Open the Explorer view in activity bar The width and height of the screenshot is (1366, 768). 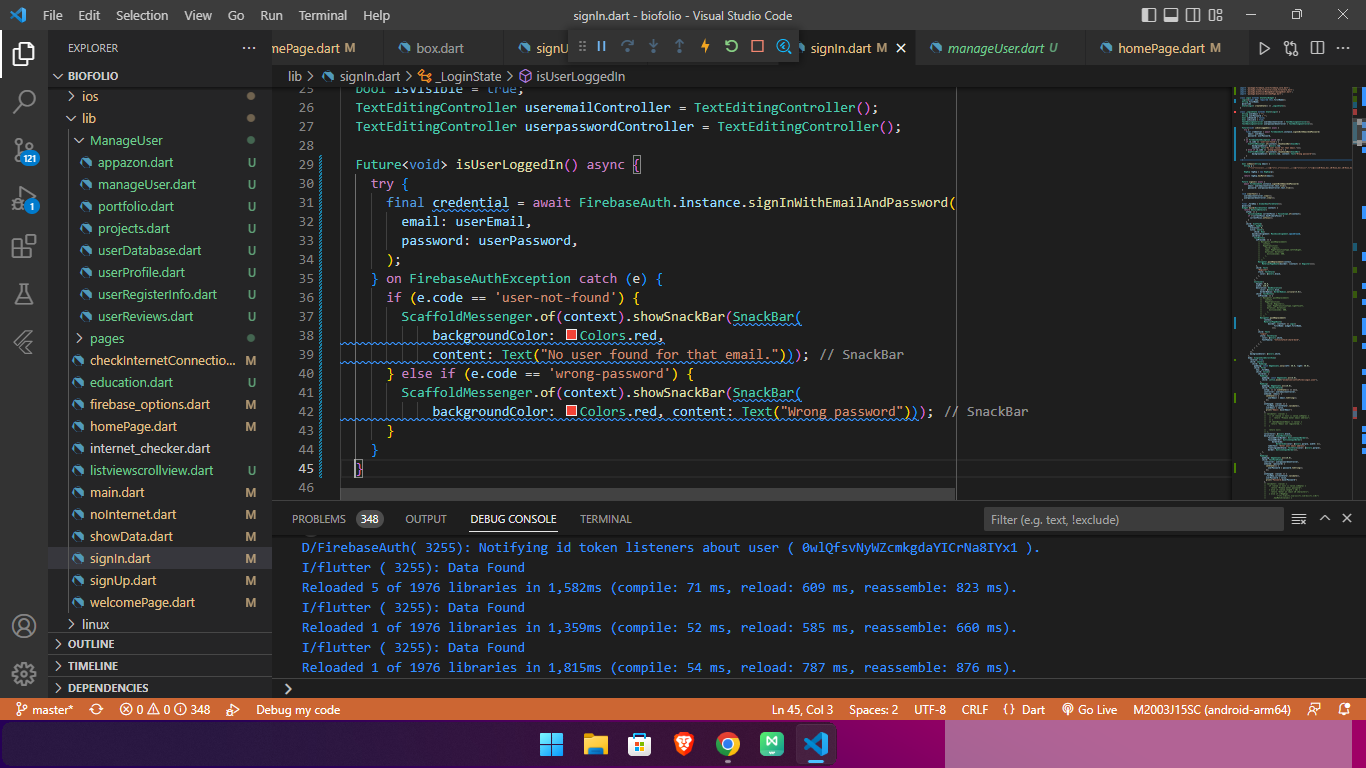pyautogui.click(x=24, y=53)
